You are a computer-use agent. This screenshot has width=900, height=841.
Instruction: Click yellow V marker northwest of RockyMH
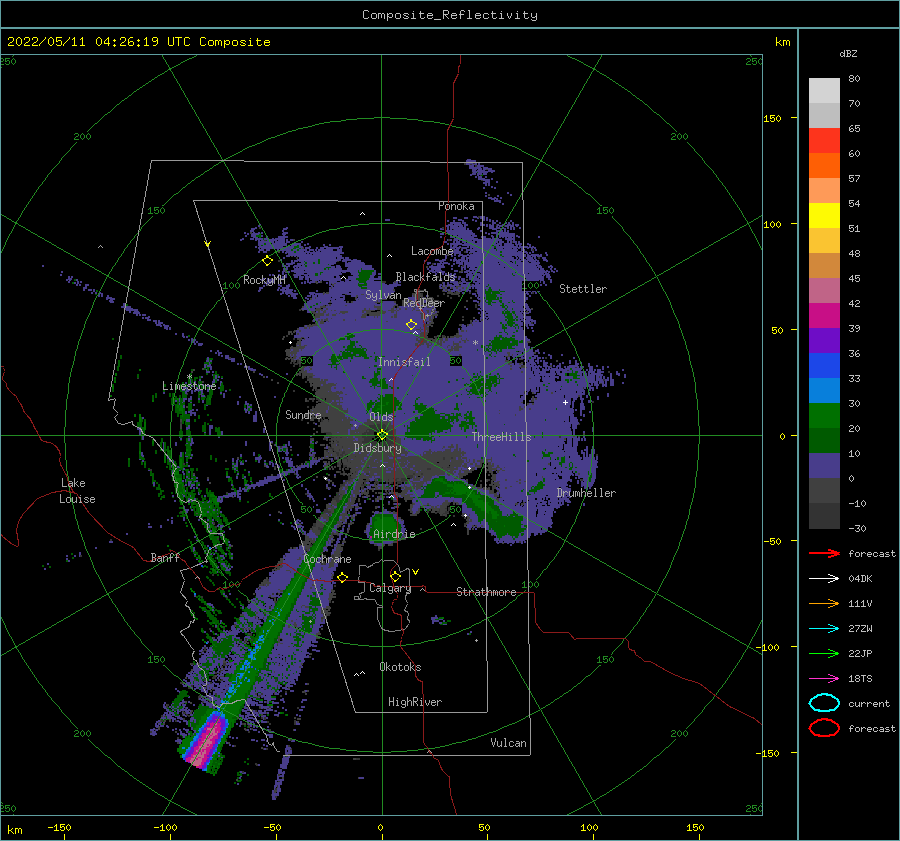tap(208, 244)
